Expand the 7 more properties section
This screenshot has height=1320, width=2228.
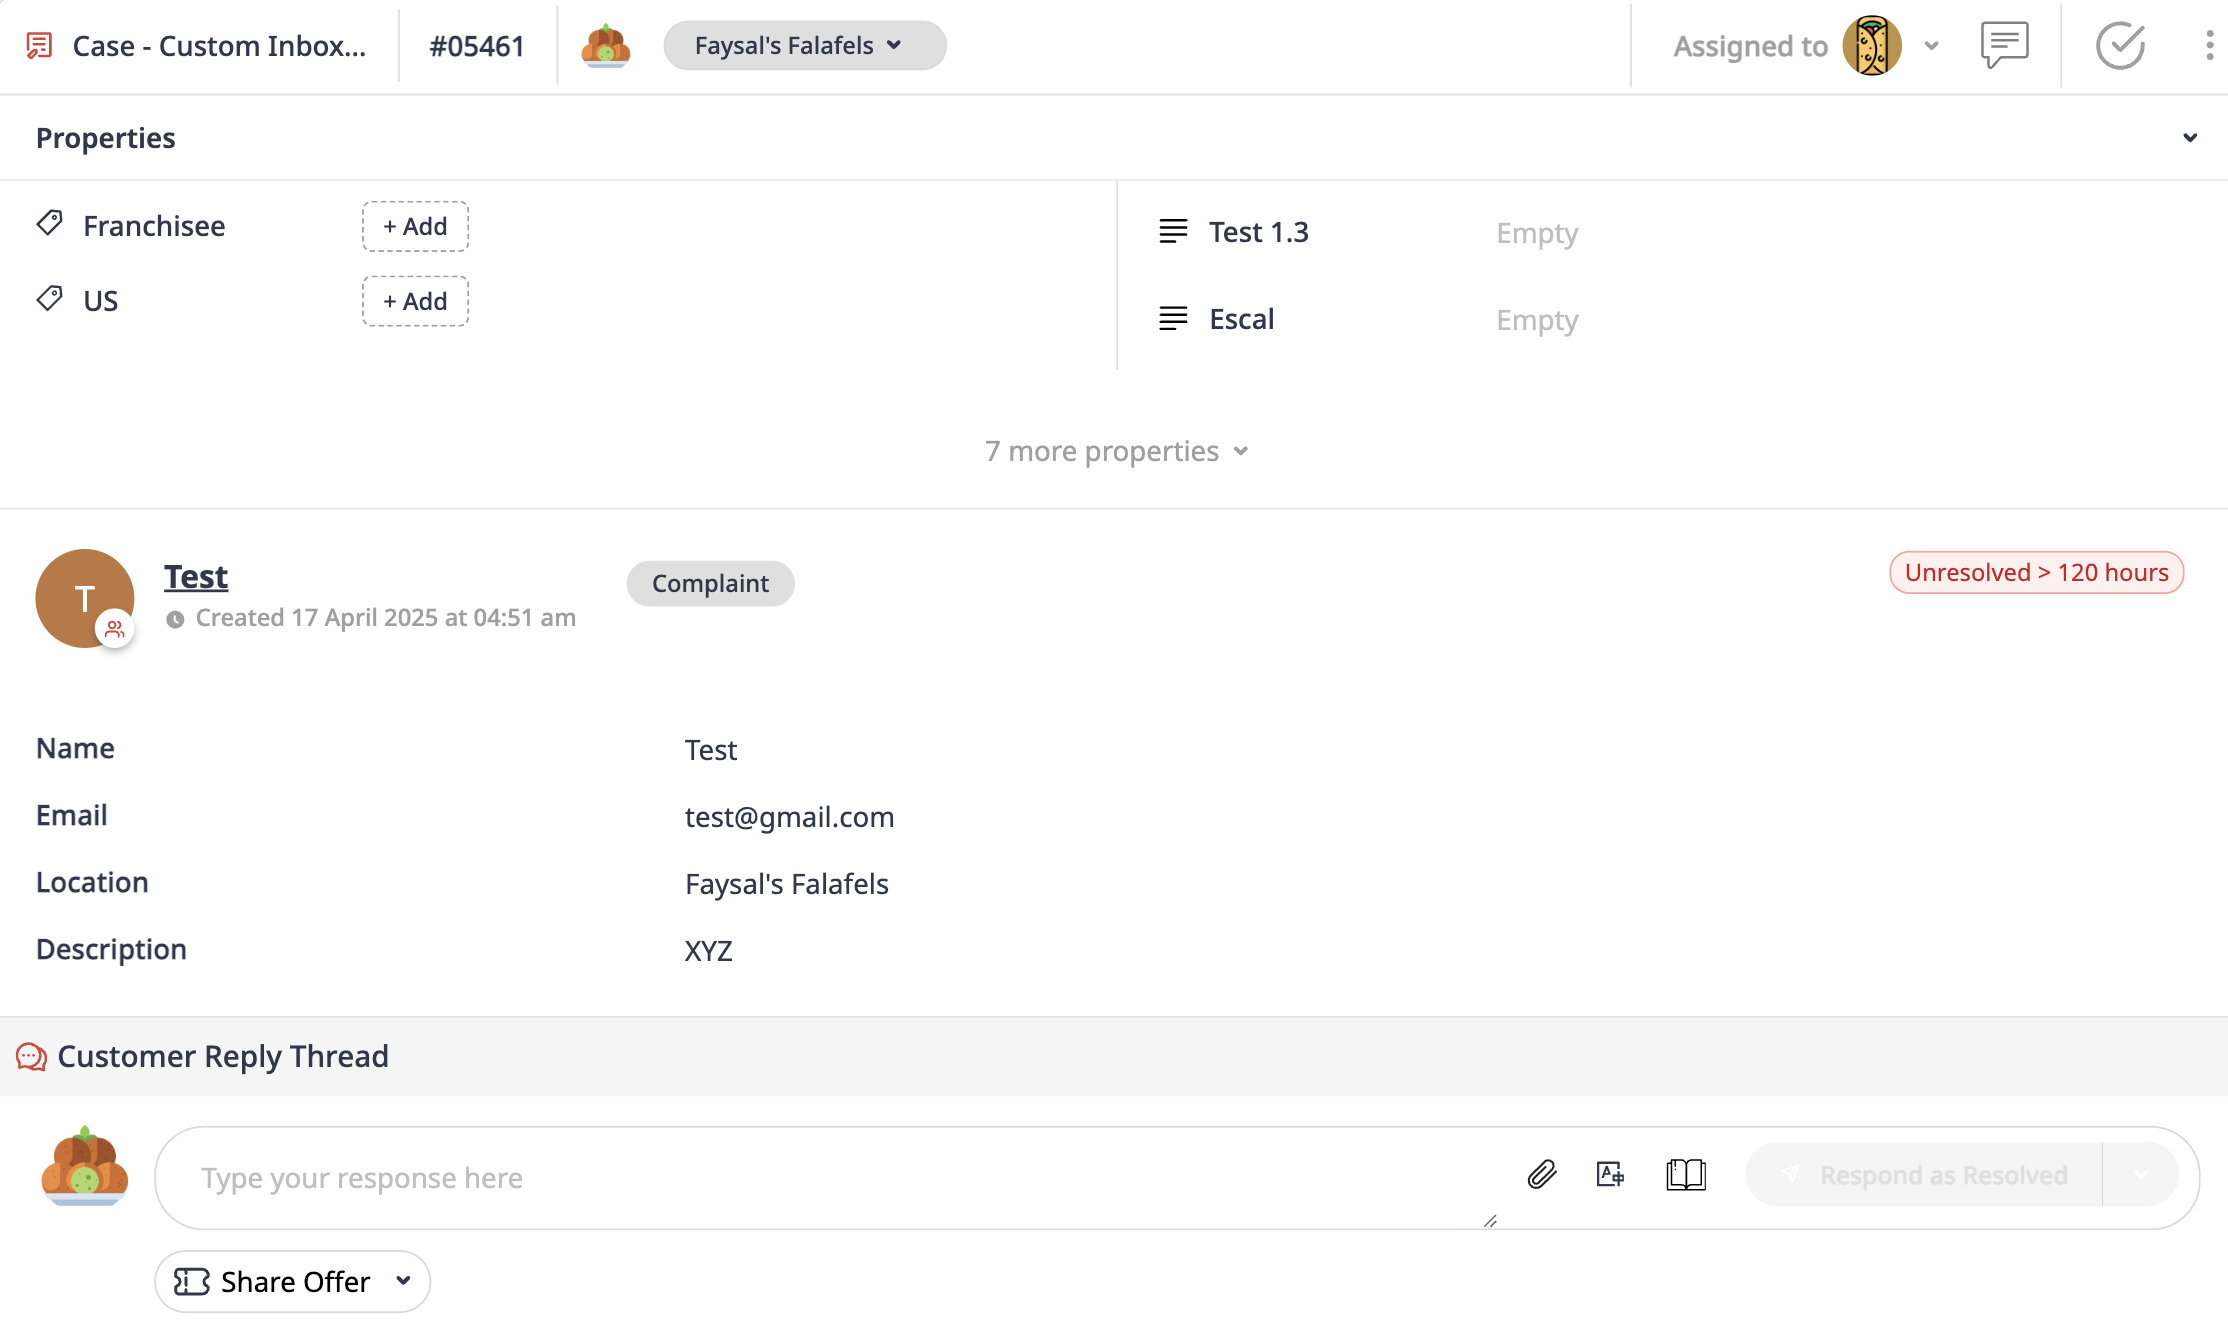(x=1116, y=451)
